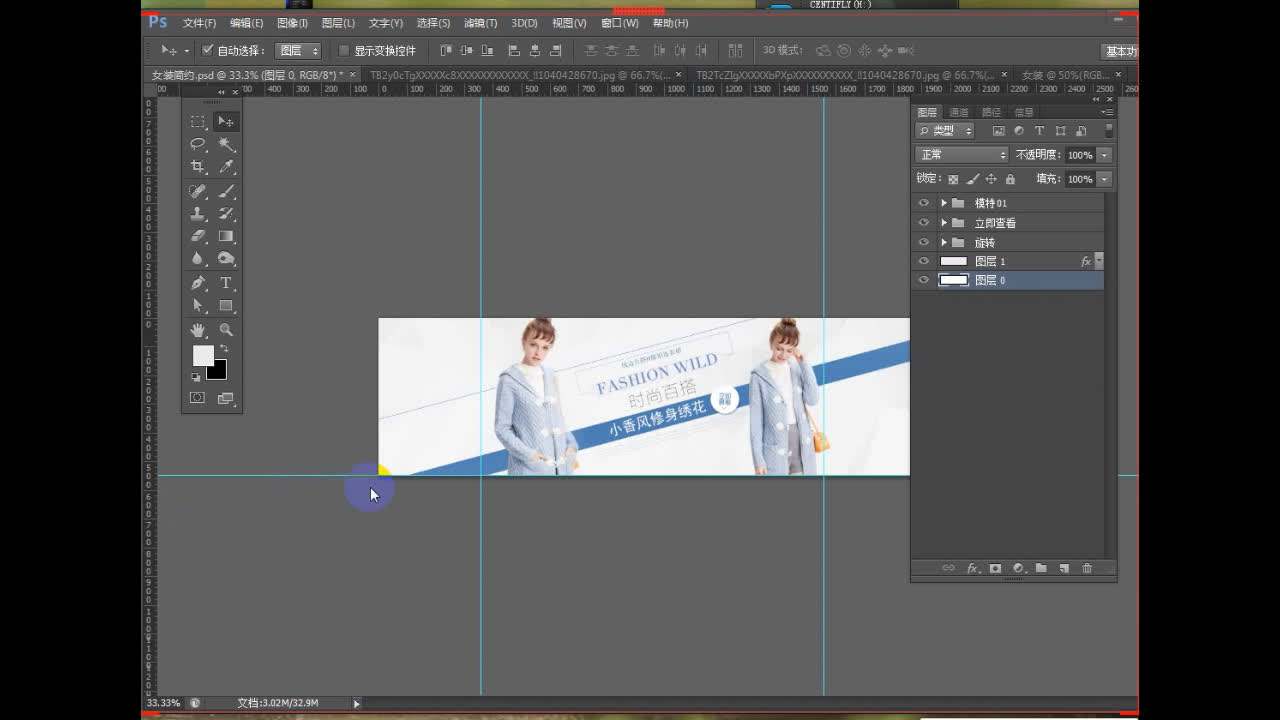
Task: Expand the 模特01 layer group
Action: tap(943, 203)
